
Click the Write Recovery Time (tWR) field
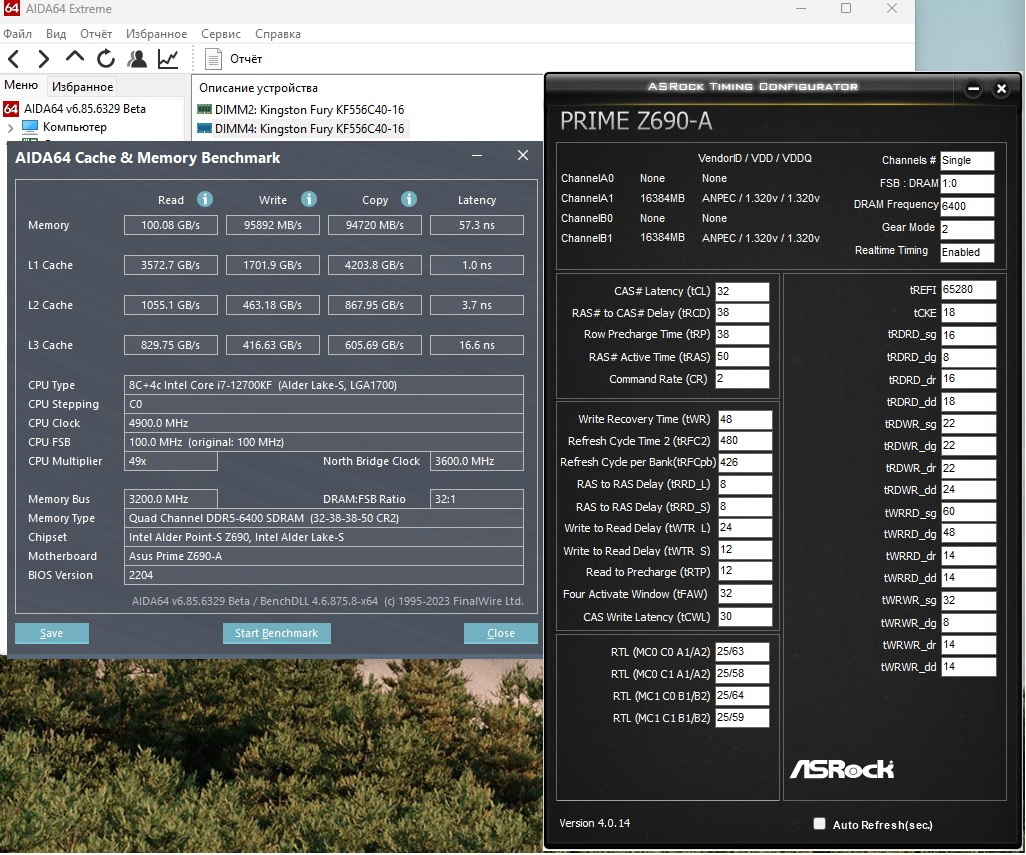745,419
